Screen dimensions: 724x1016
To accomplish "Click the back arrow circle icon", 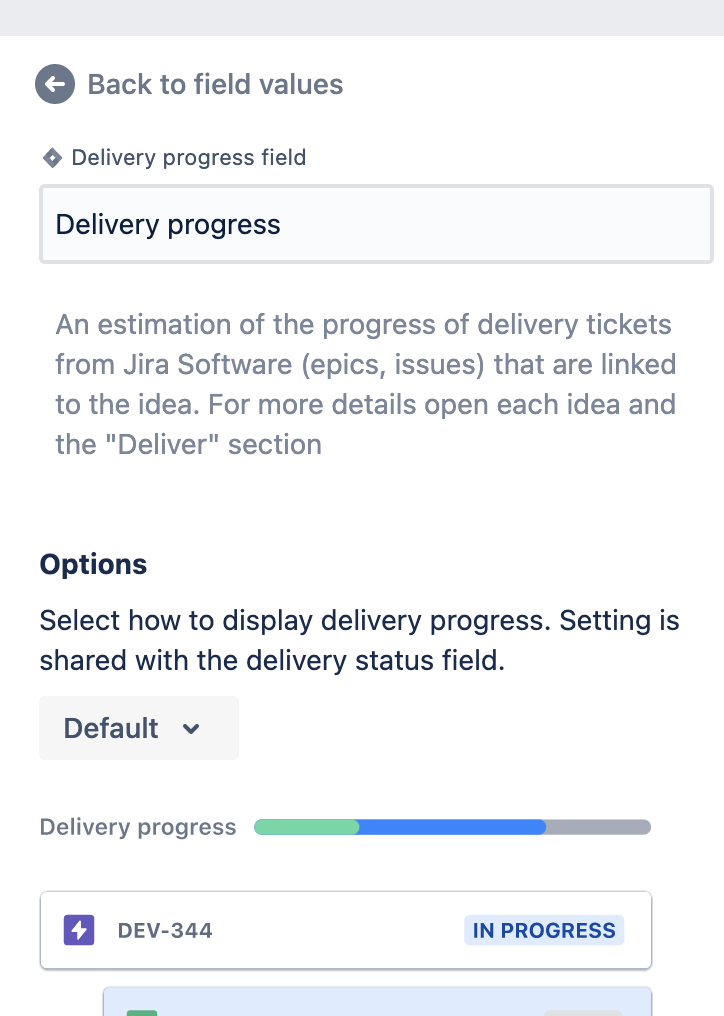I will [x=55, y=84].
